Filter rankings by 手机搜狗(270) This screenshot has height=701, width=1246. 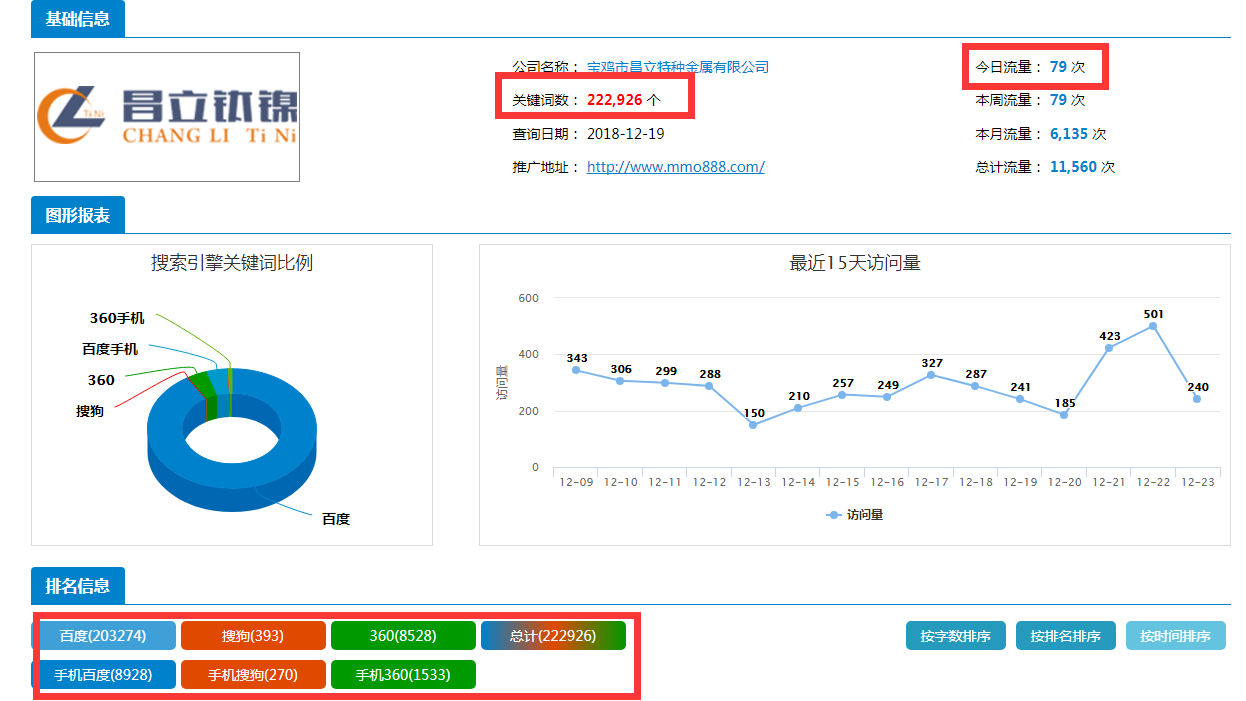coord(253,675)
